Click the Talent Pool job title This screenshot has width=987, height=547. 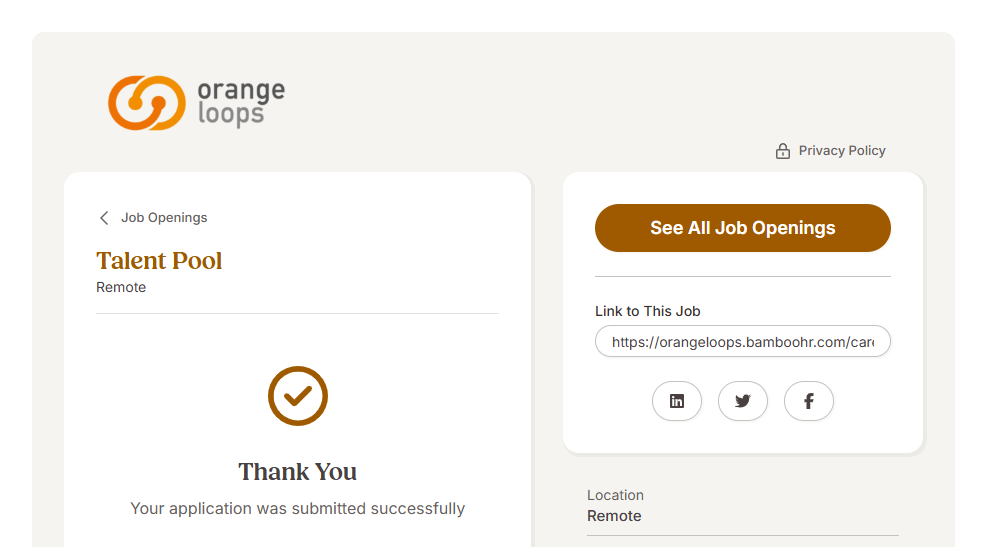pyautogui.click(x=159, y=261)
